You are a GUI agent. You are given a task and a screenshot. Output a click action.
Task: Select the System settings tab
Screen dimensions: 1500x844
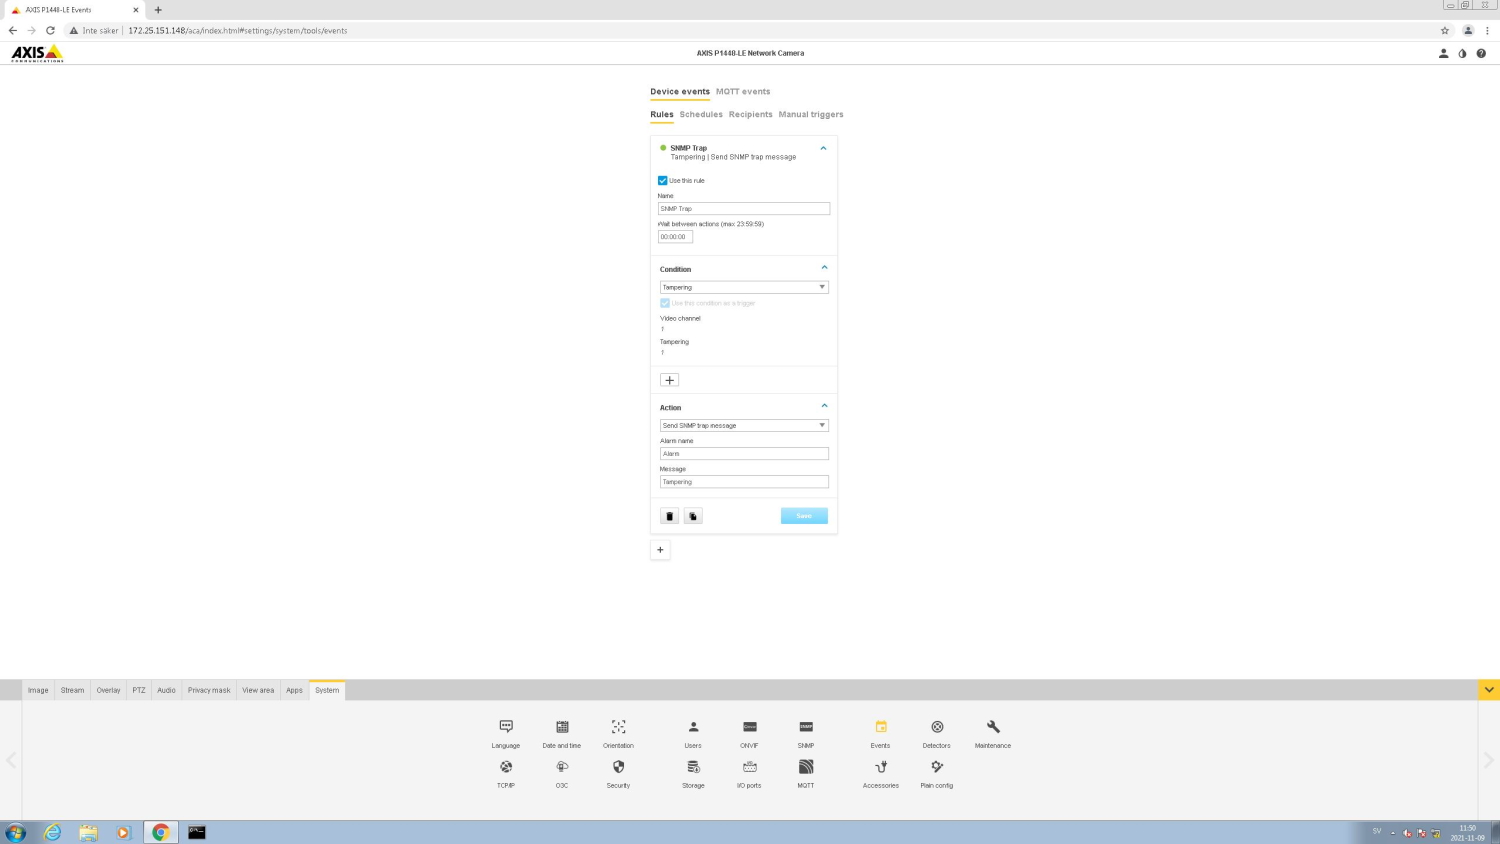327,690
